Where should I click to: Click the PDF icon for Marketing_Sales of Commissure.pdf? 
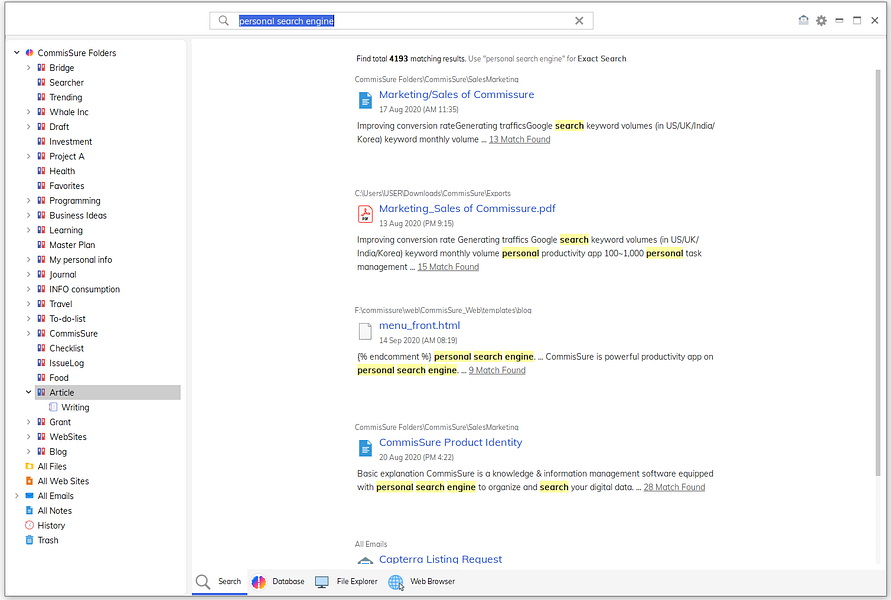(x=365, y=214)
